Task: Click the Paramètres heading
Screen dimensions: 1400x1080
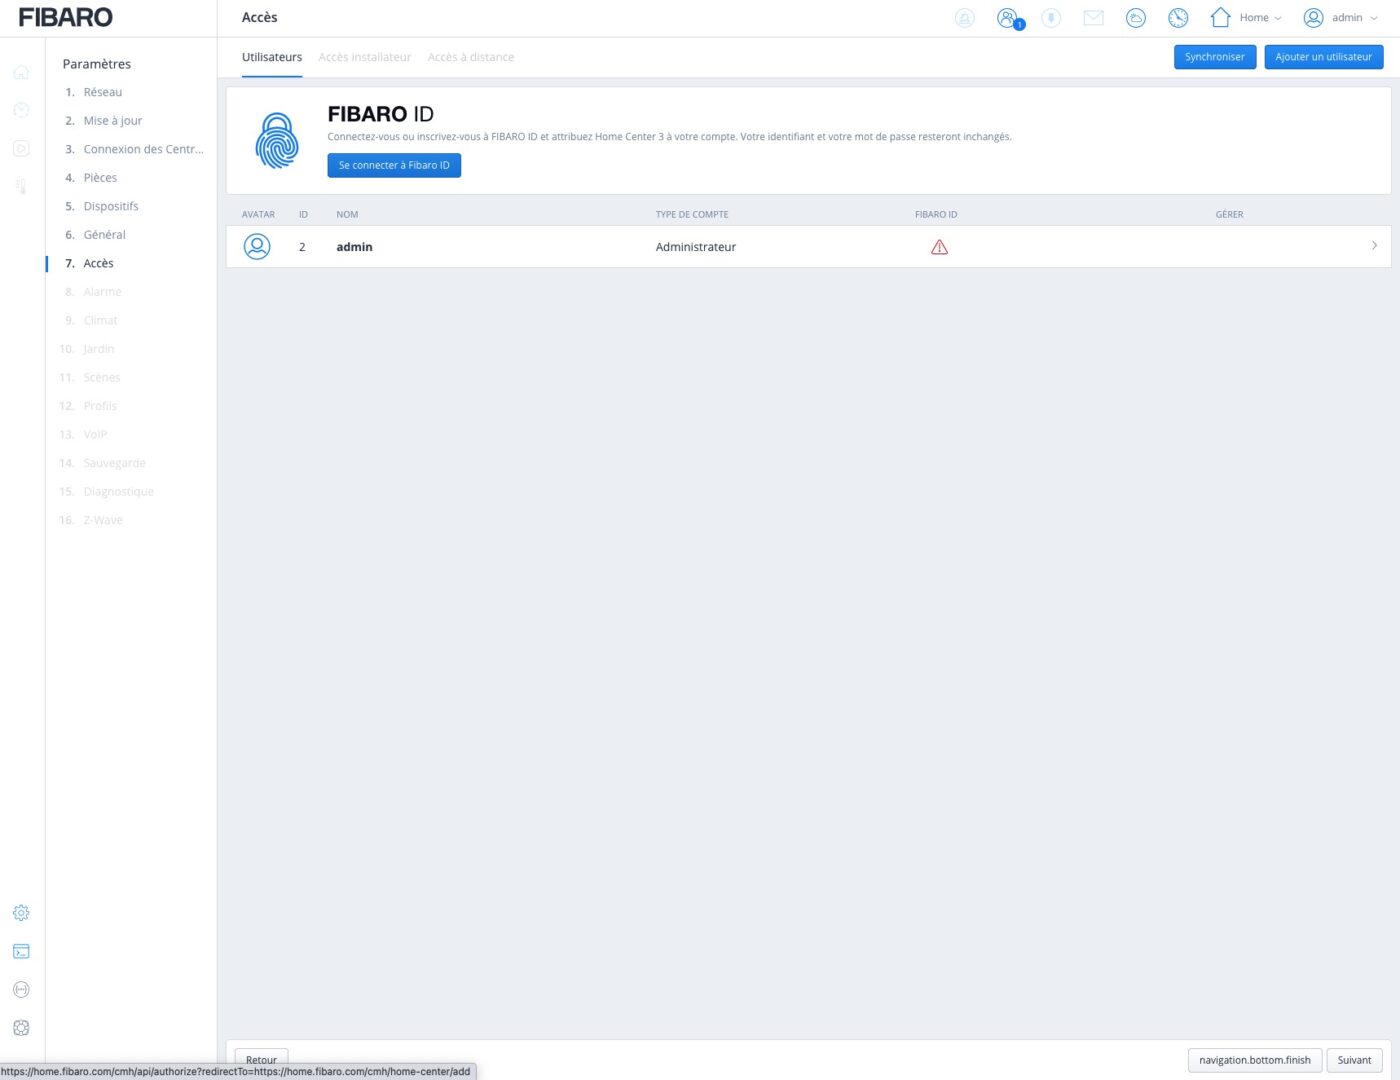Action: [97, 64]
